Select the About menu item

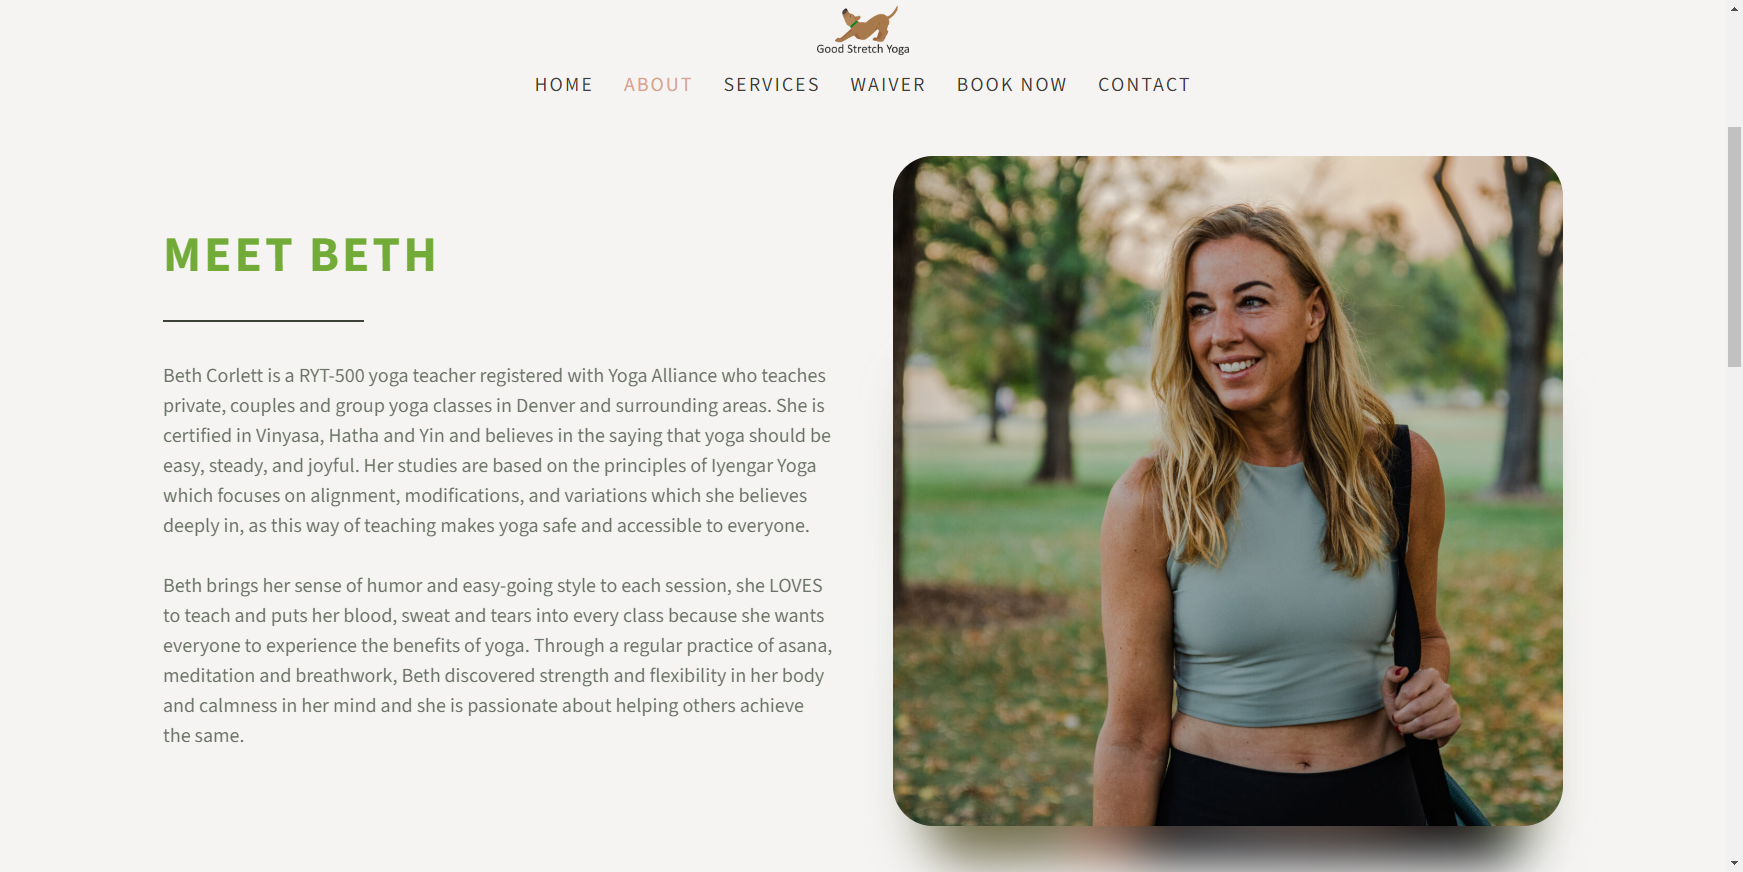(x=658, y=85)
